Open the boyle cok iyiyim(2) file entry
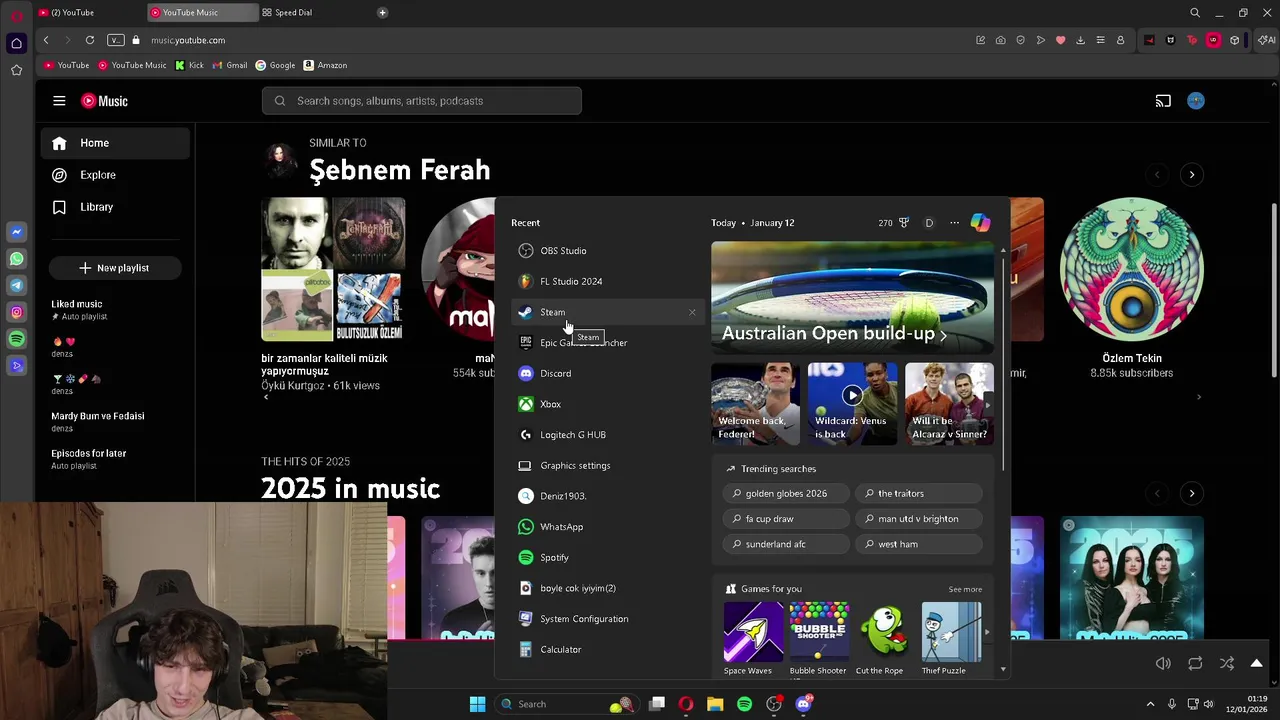This screenshot has height=720, width=1280. pyautogui.click(x=607, y=588)
